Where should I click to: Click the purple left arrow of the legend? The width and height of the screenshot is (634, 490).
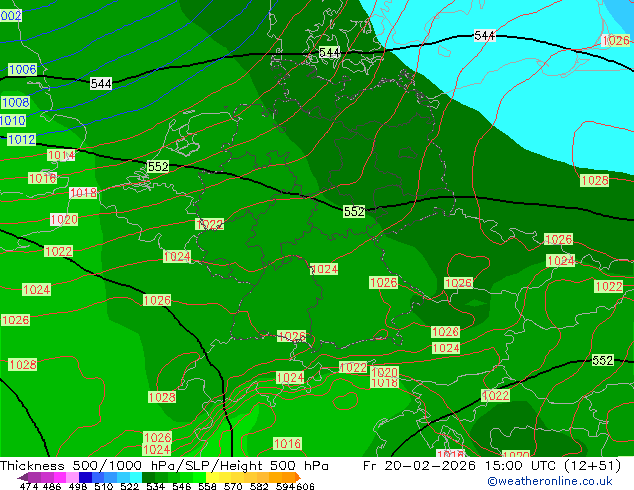click(x=23, y=477)
